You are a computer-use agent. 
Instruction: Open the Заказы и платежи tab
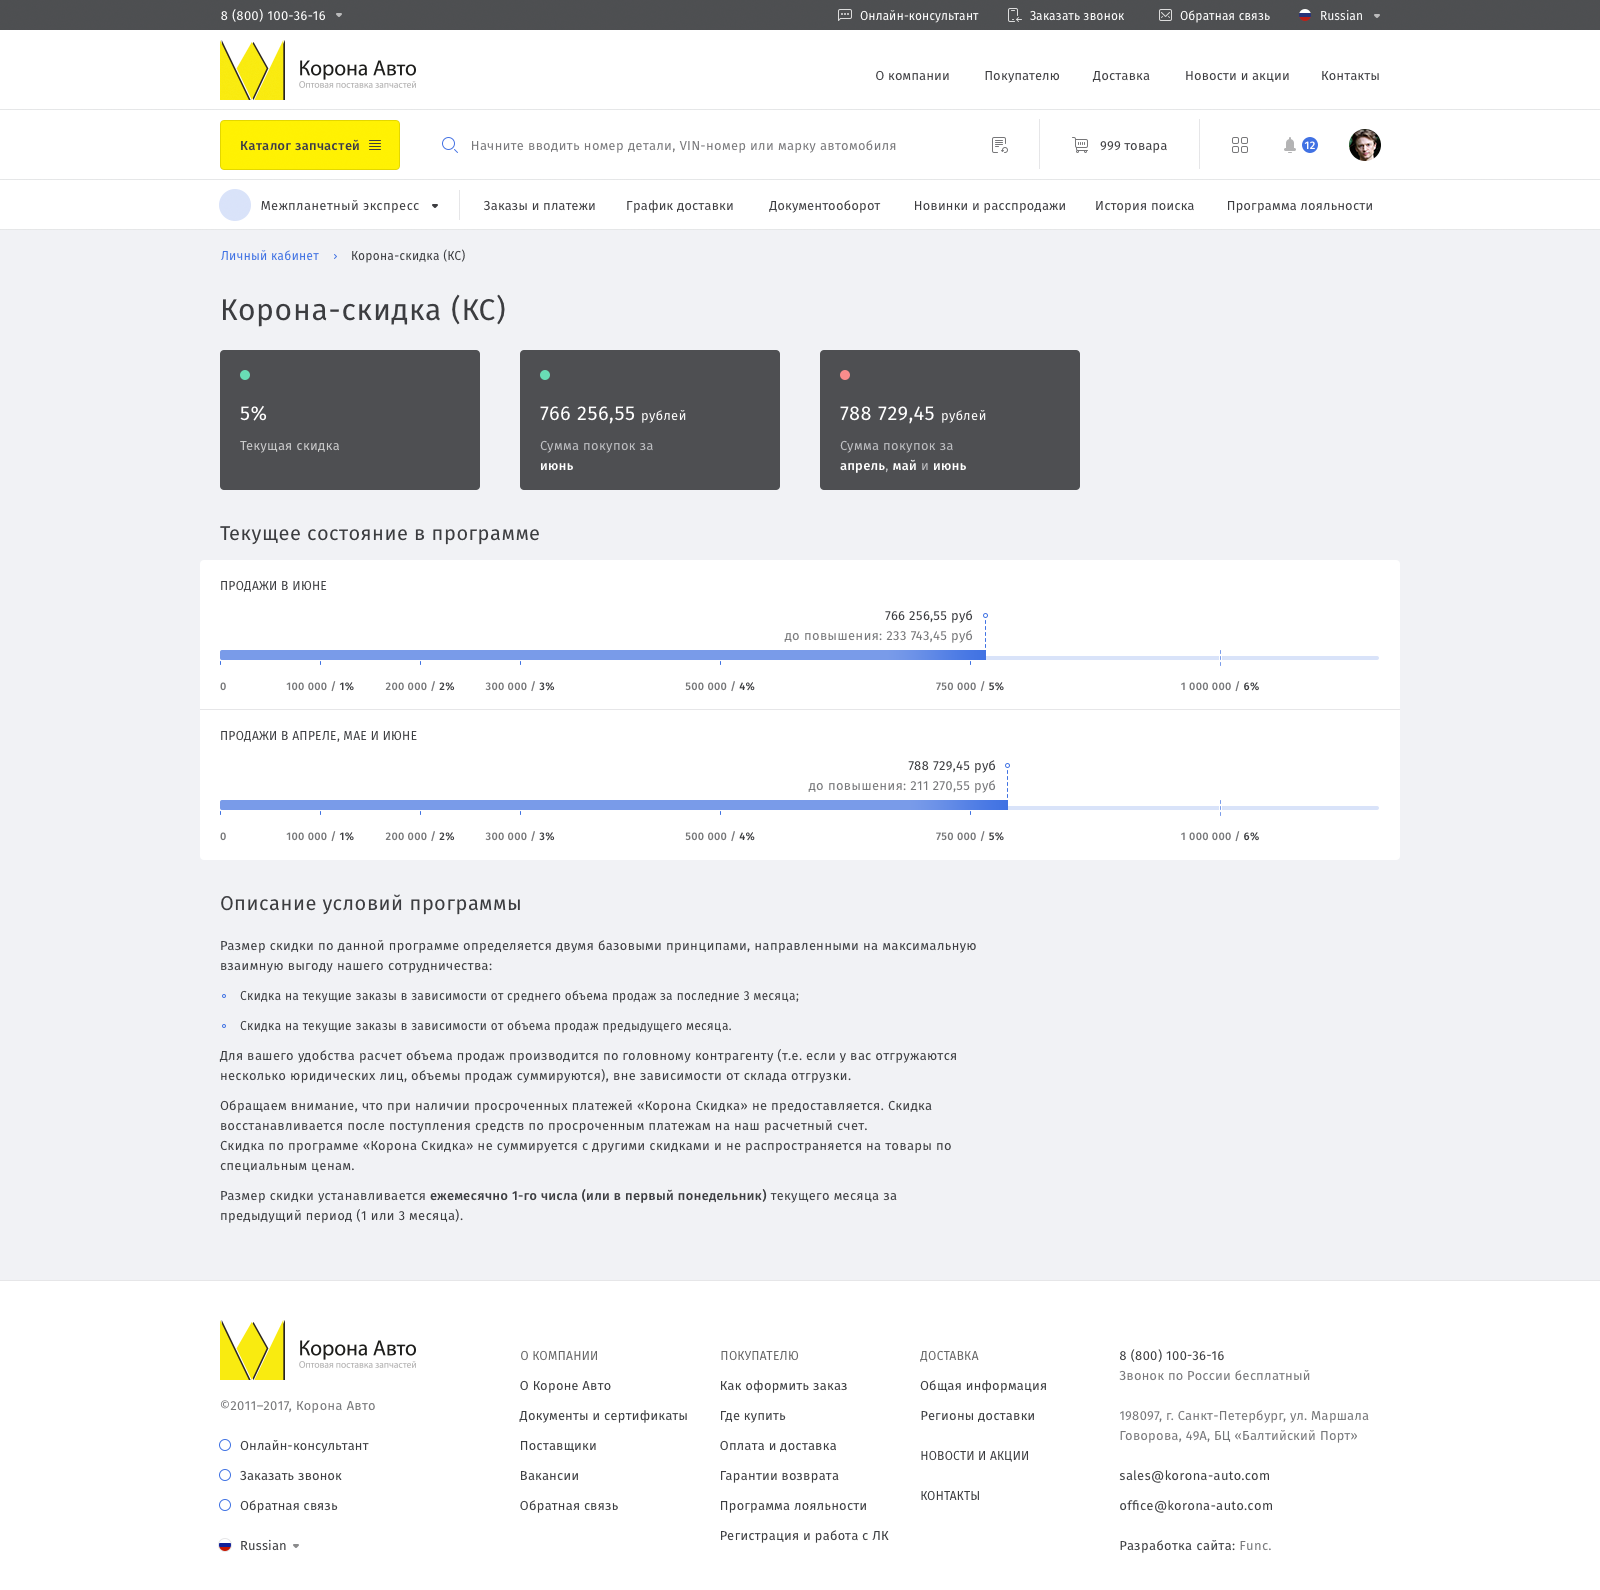click(x=539, y=206)
